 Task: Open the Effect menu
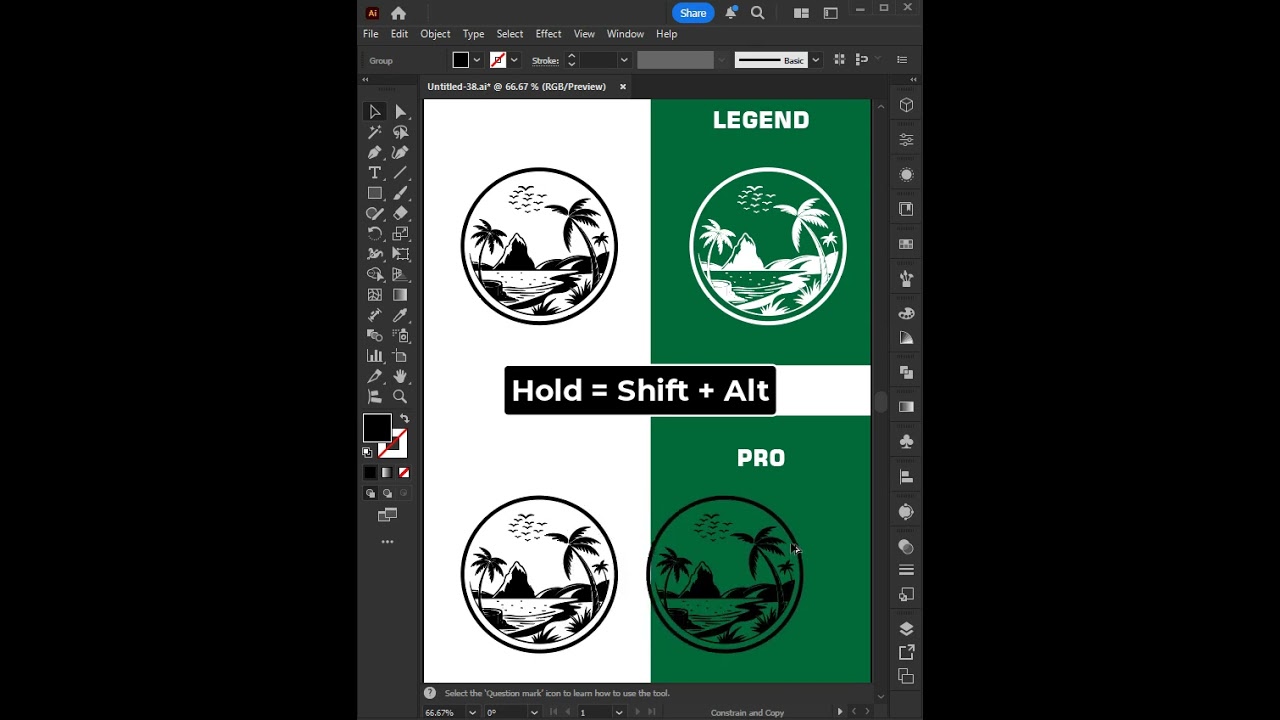tap(548, 34)
